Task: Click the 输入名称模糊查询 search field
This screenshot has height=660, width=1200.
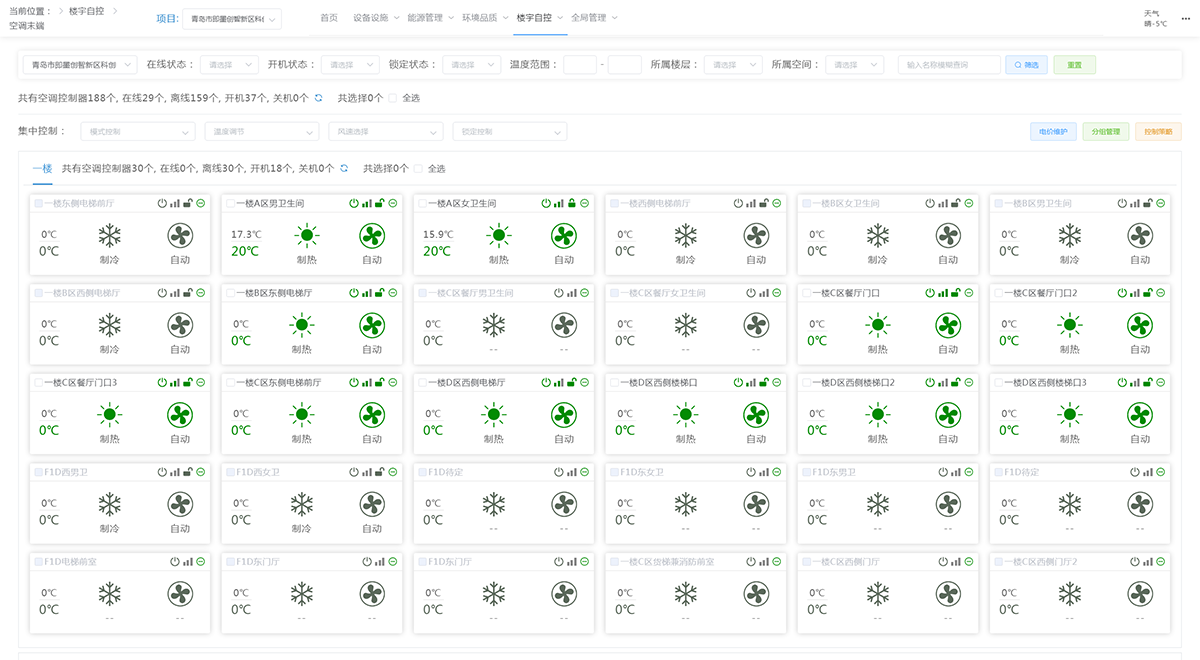Action: tap(949, 64)
